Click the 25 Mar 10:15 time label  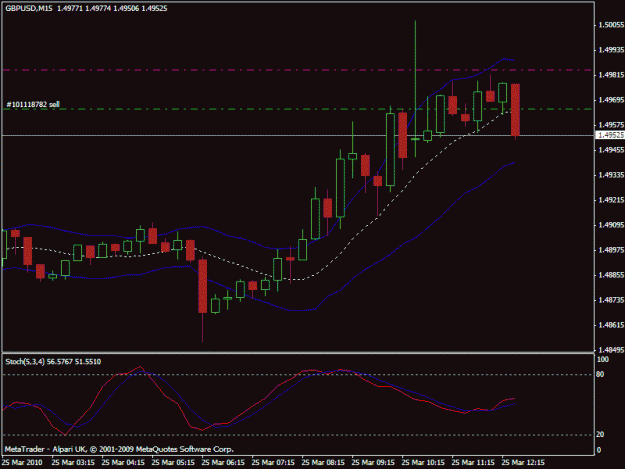(423, 463)
